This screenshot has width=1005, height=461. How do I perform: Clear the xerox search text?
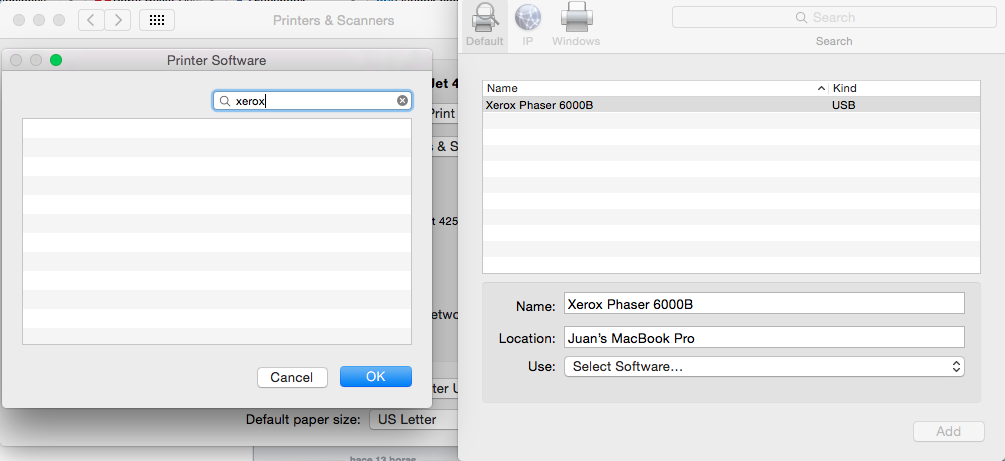[402, 101]
